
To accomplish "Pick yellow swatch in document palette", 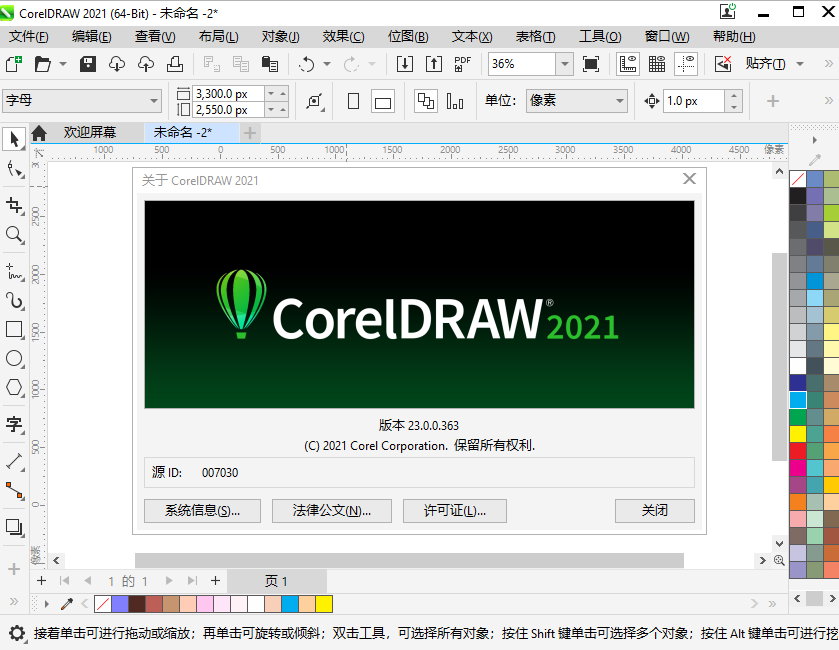I will tap(324, 604).
